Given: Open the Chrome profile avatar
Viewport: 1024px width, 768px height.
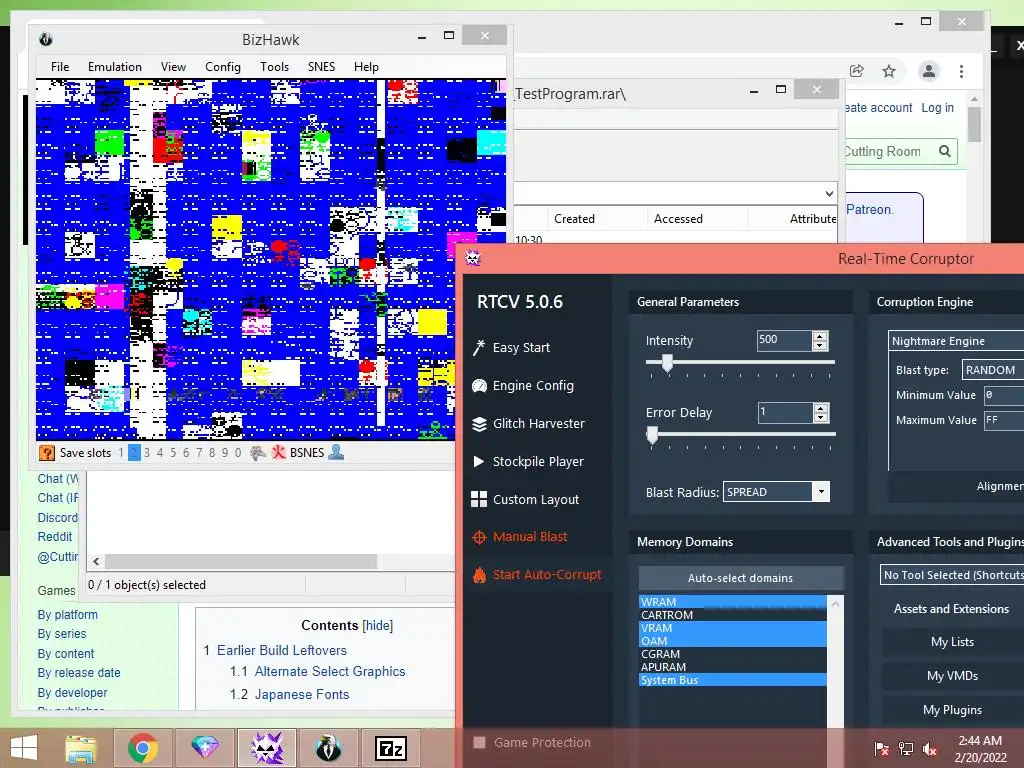Looking at the screenshot, I should [x=929, y=71].
